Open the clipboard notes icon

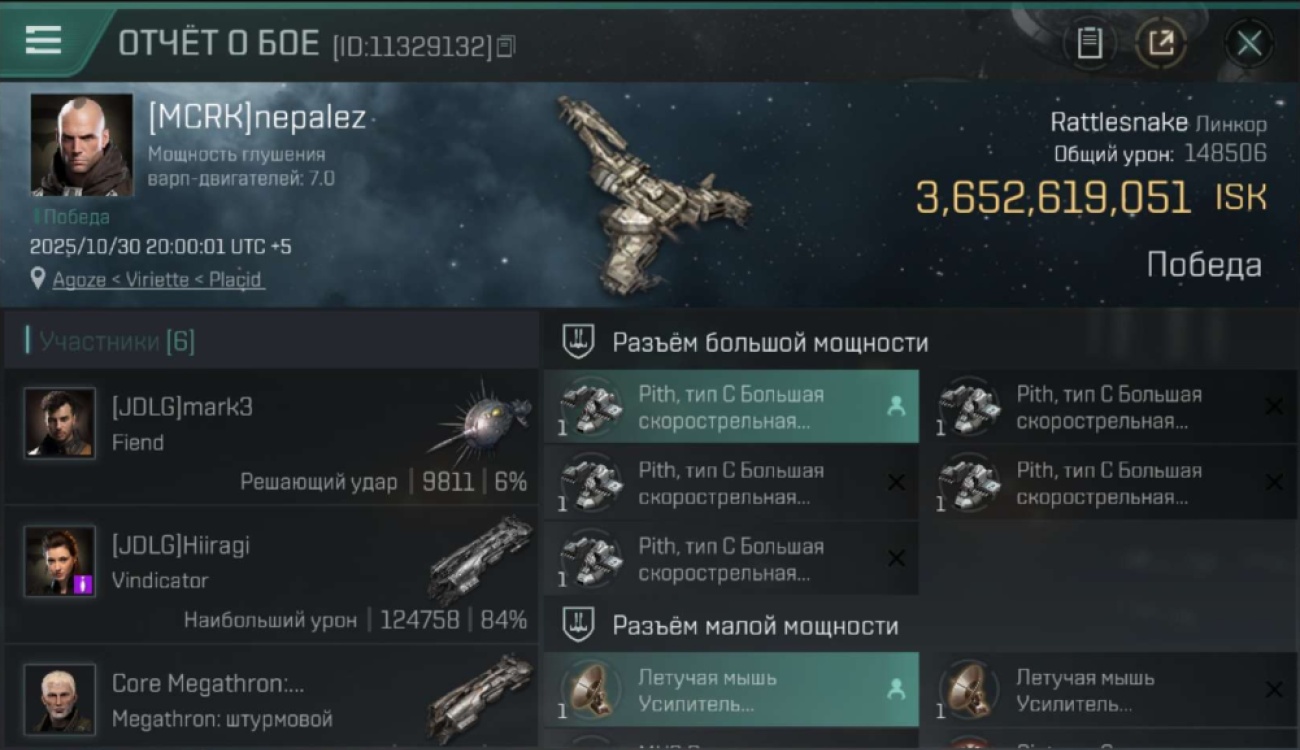[x=1089, y=43]
